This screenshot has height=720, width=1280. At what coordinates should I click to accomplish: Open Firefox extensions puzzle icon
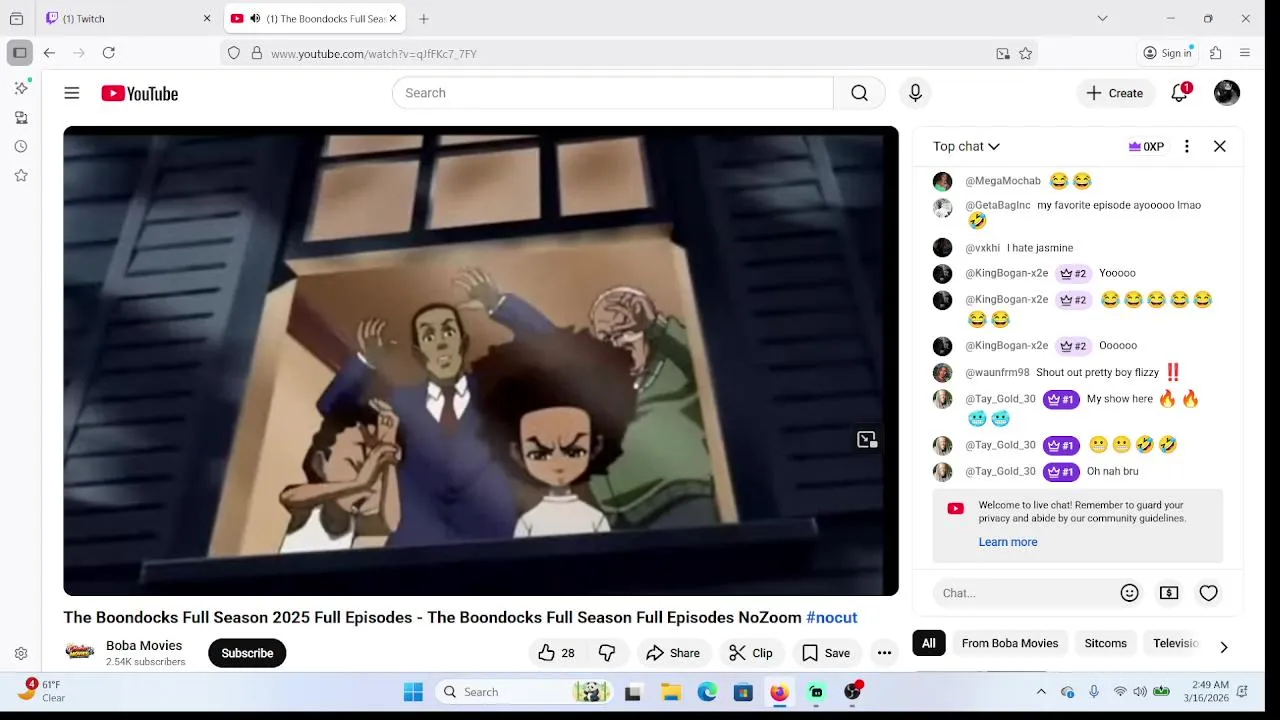pyautogui.click(x=1216, y=53)
